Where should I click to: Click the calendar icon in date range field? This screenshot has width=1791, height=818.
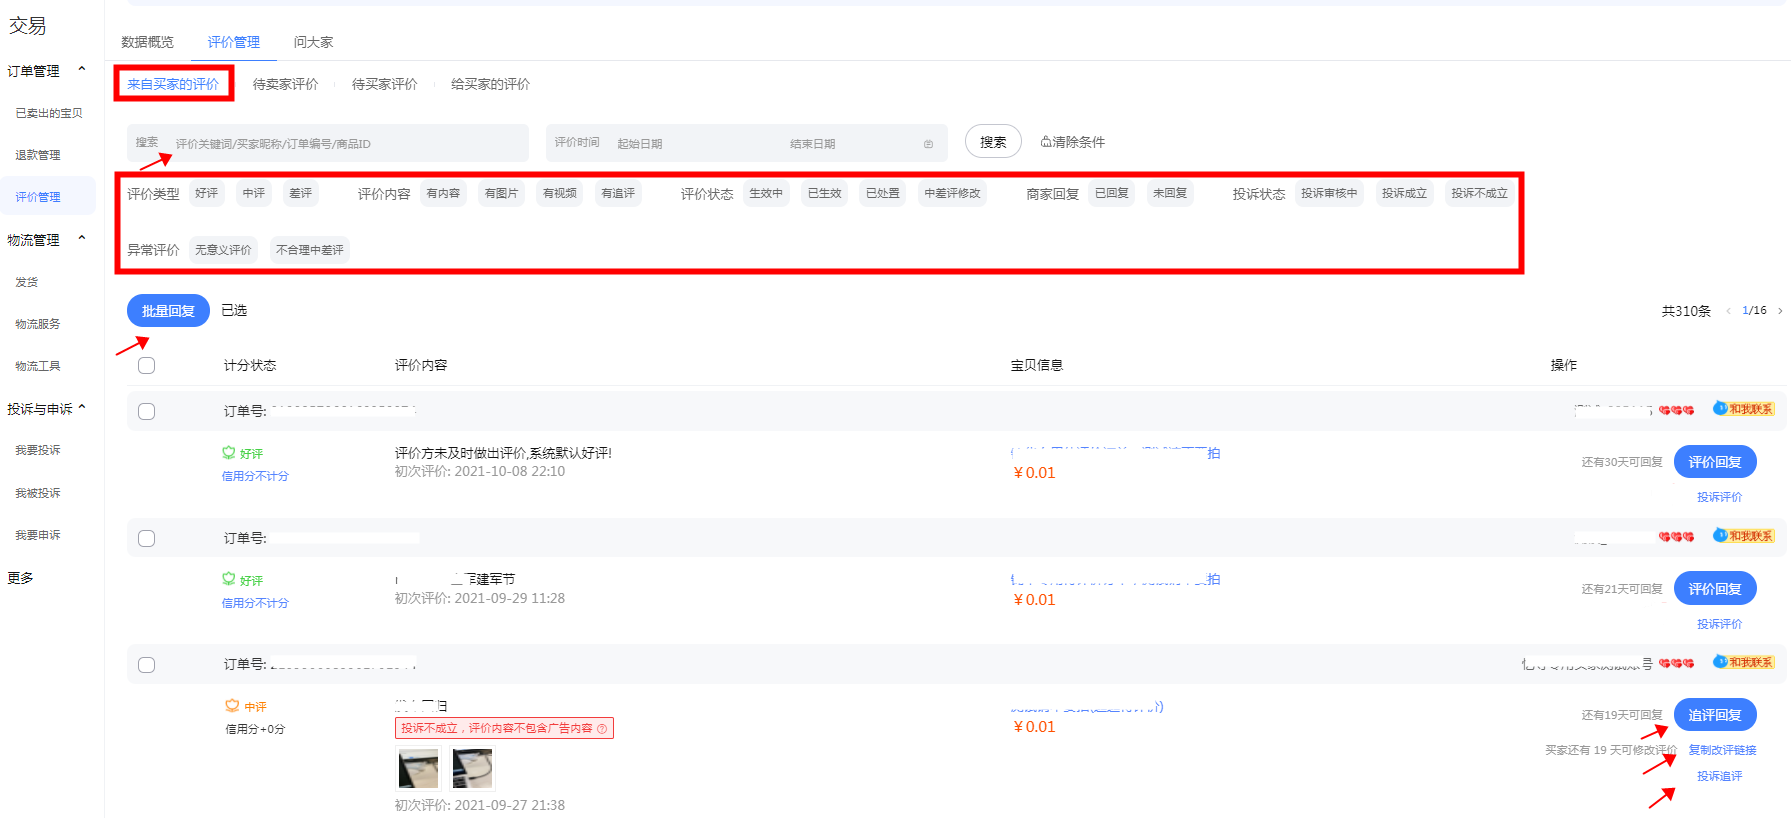pos(928,144)
